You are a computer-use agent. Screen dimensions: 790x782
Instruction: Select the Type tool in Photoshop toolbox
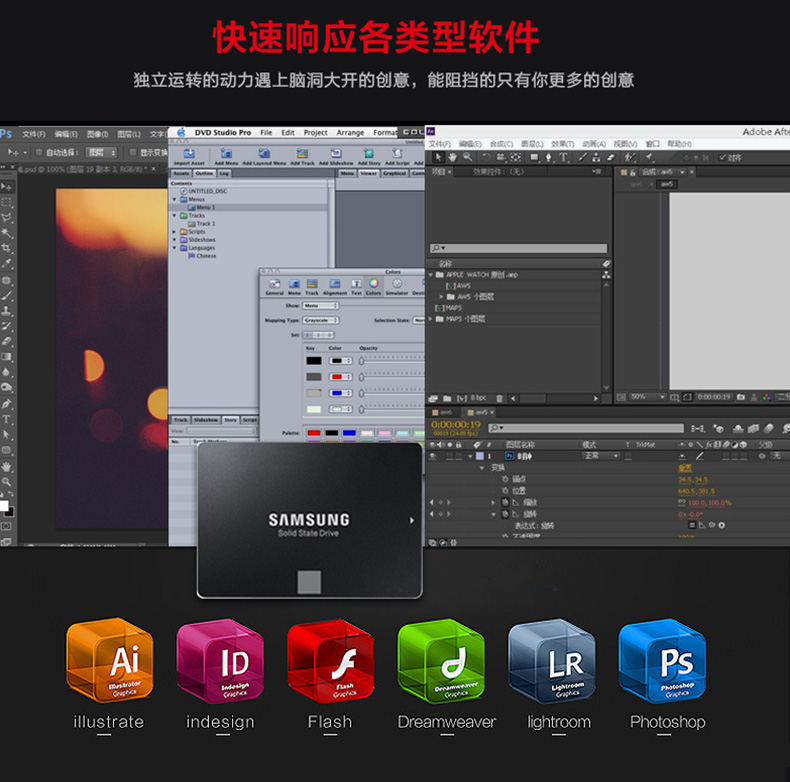7,419
